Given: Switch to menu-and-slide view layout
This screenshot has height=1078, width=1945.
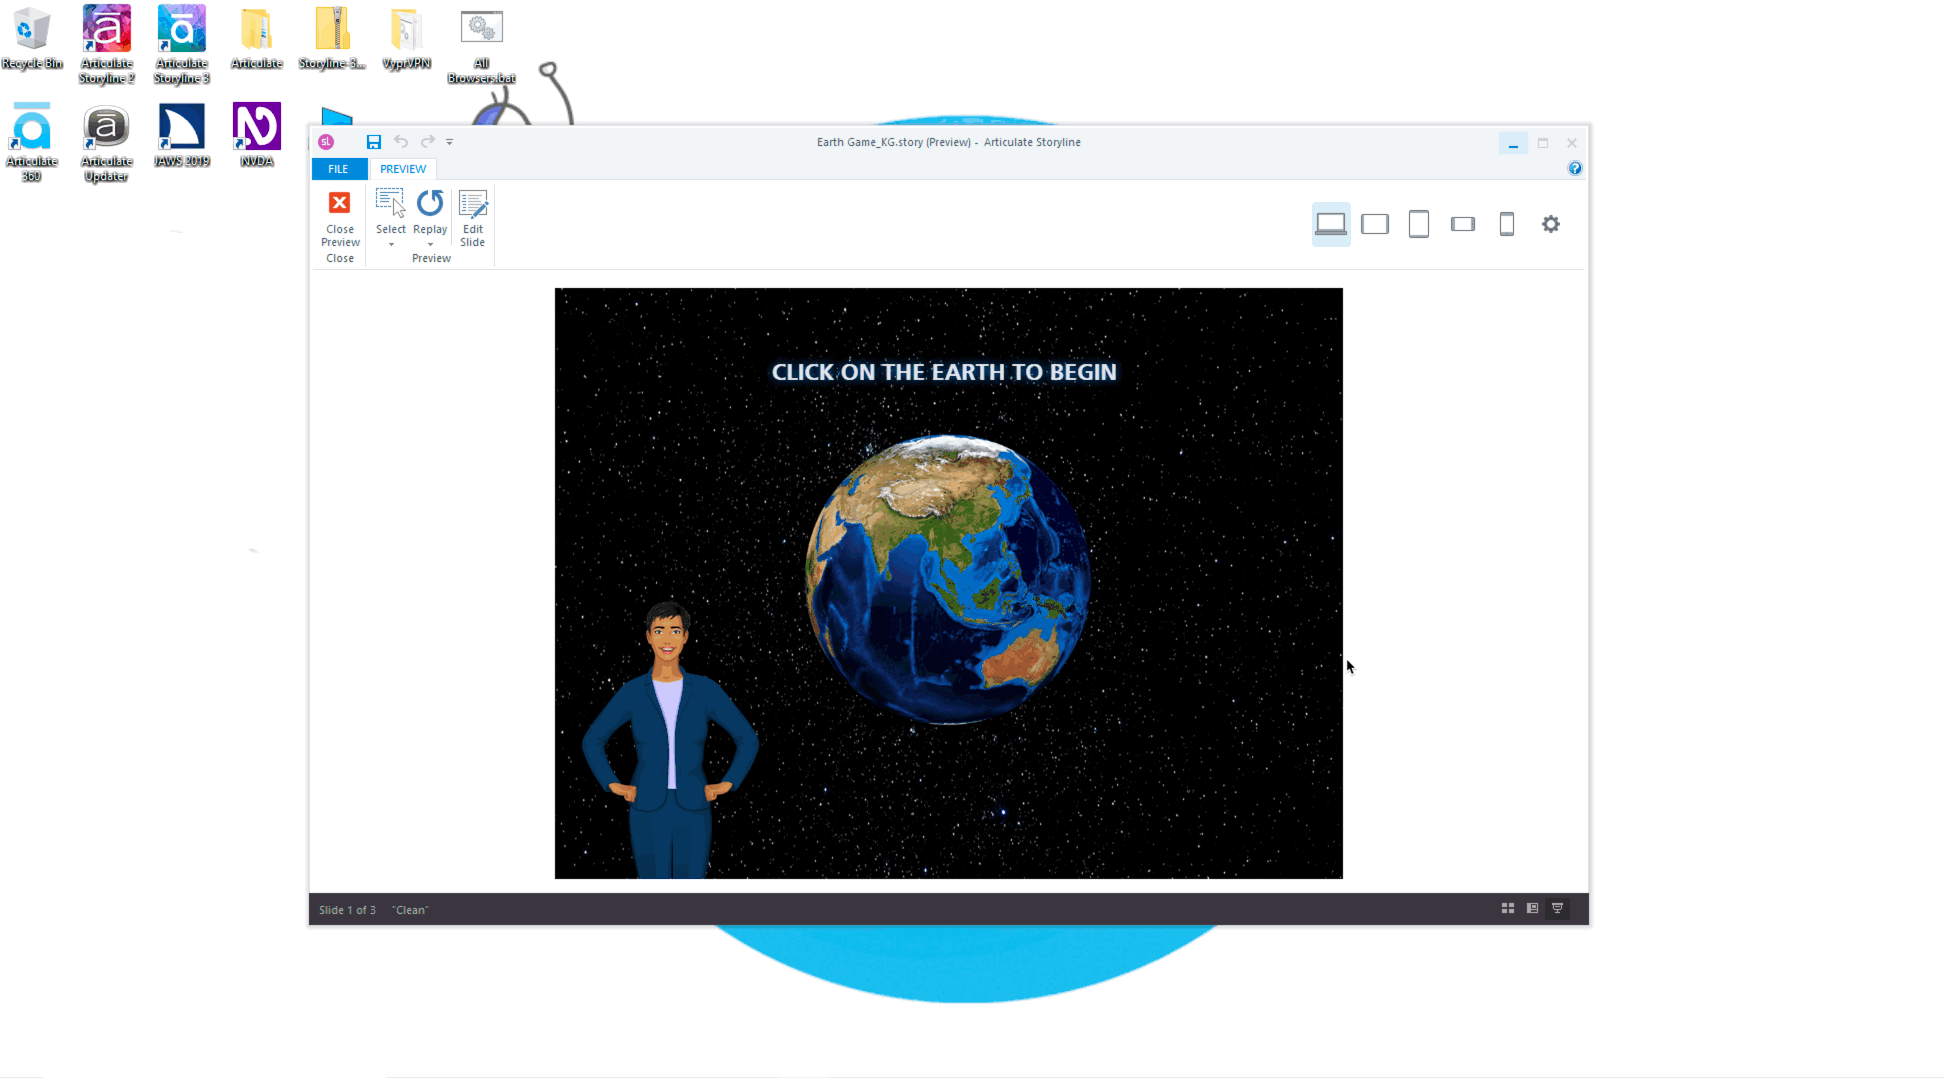Looking at the screenshot, I should point(1531,908).
